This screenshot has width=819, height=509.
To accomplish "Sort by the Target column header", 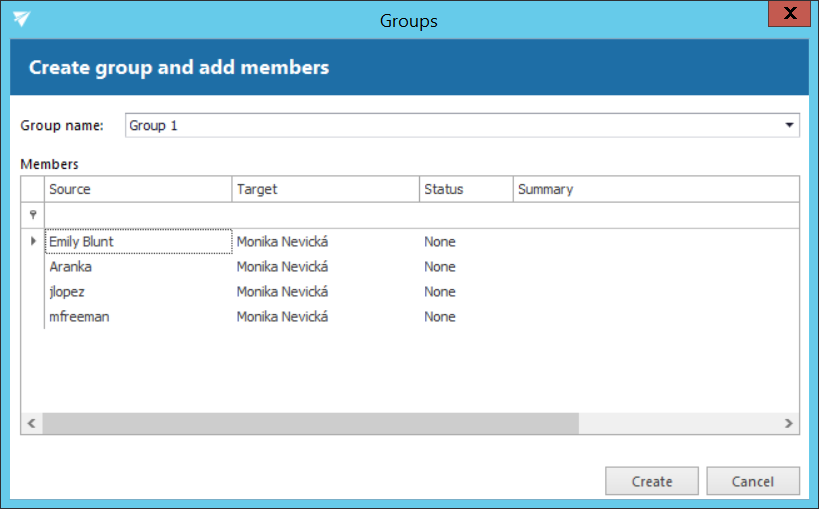I will 325,189.
